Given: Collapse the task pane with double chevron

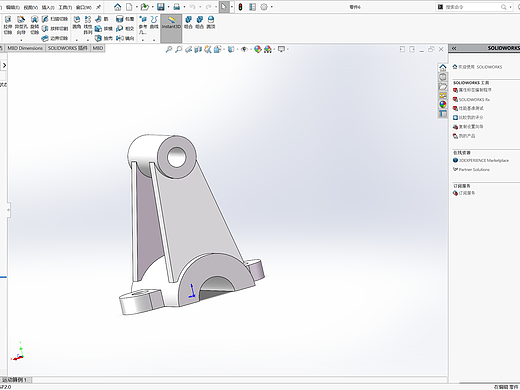Looking at the screenshot, I should coord(454,48).
